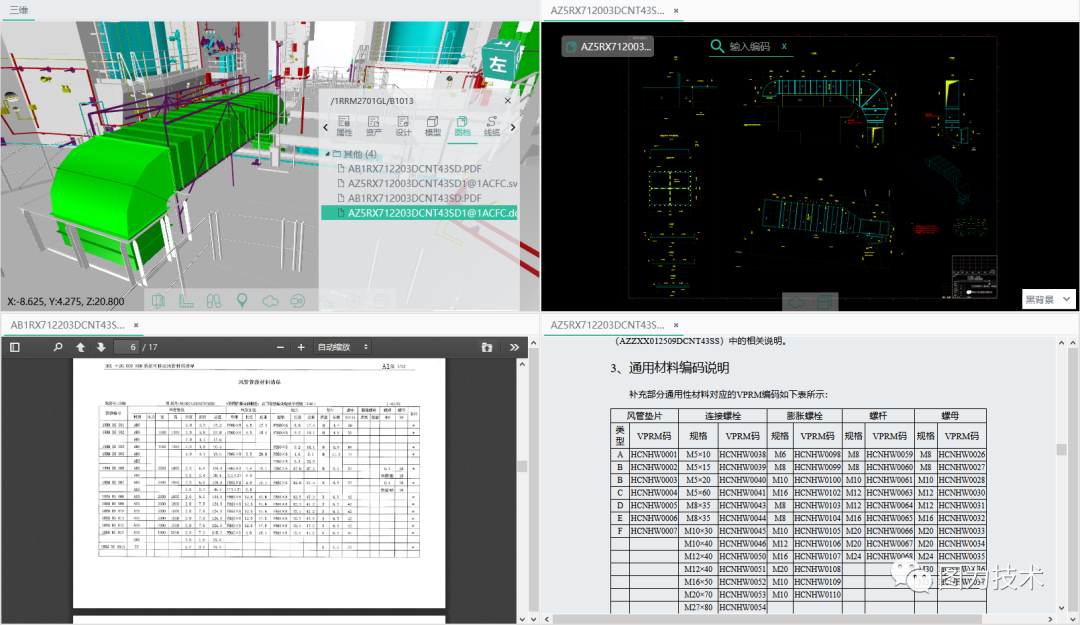Focus the 输入编码 search field
Viewport: 1080px width, 625px height.
click(x=750, y=46)
